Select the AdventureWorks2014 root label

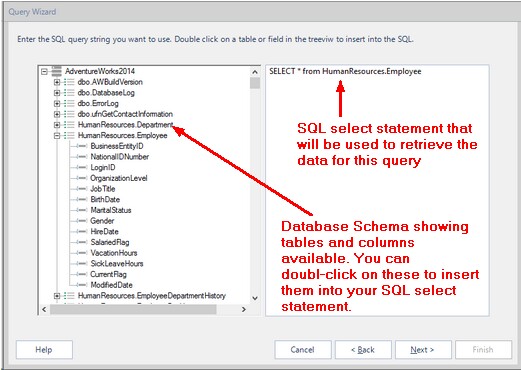pyautogui.click(x=100, y=71)
